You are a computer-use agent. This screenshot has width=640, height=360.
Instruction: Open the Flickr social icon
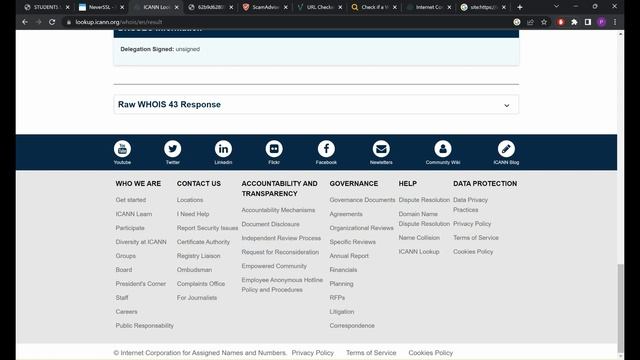pos(274,149)
